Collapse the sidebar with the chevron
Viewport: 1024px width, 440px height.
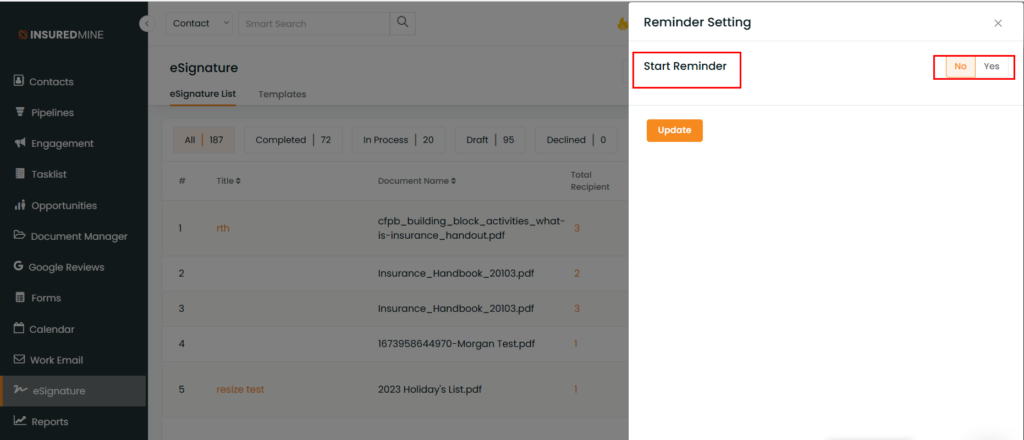point(146,24)
